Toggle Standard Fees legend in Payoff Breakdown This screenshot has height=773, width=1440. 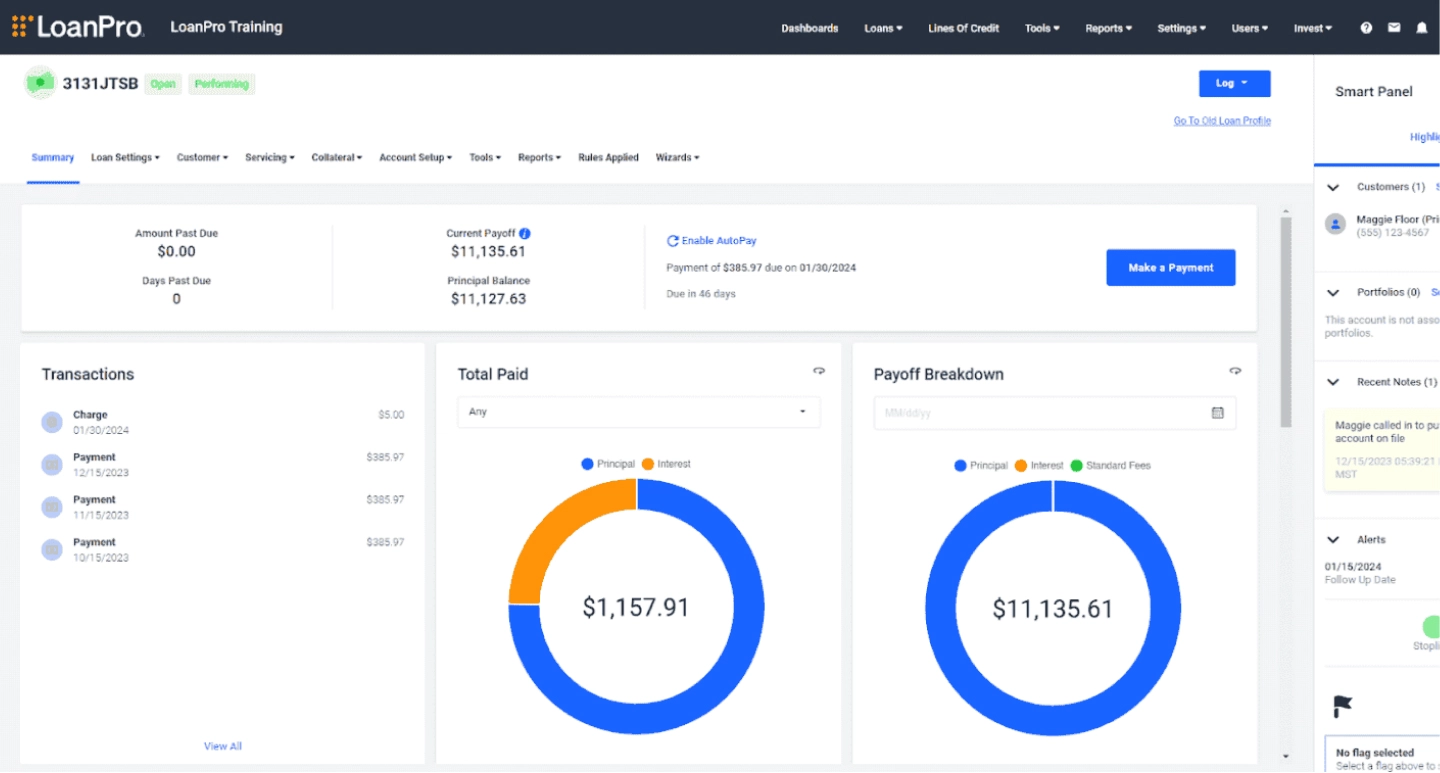(1113, 465)
